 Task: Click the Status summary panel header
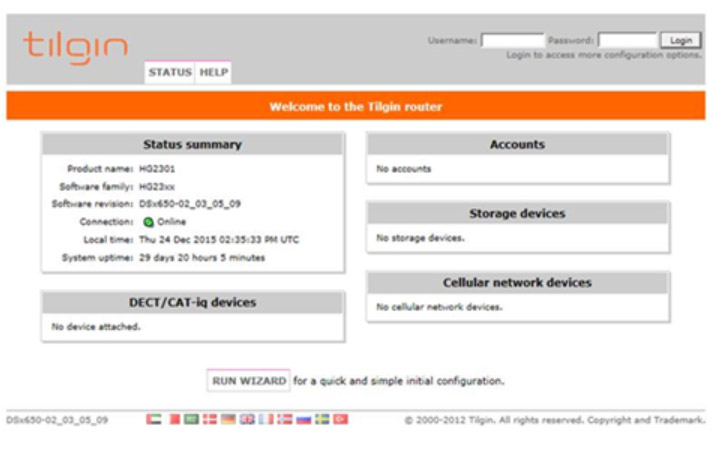193,144
